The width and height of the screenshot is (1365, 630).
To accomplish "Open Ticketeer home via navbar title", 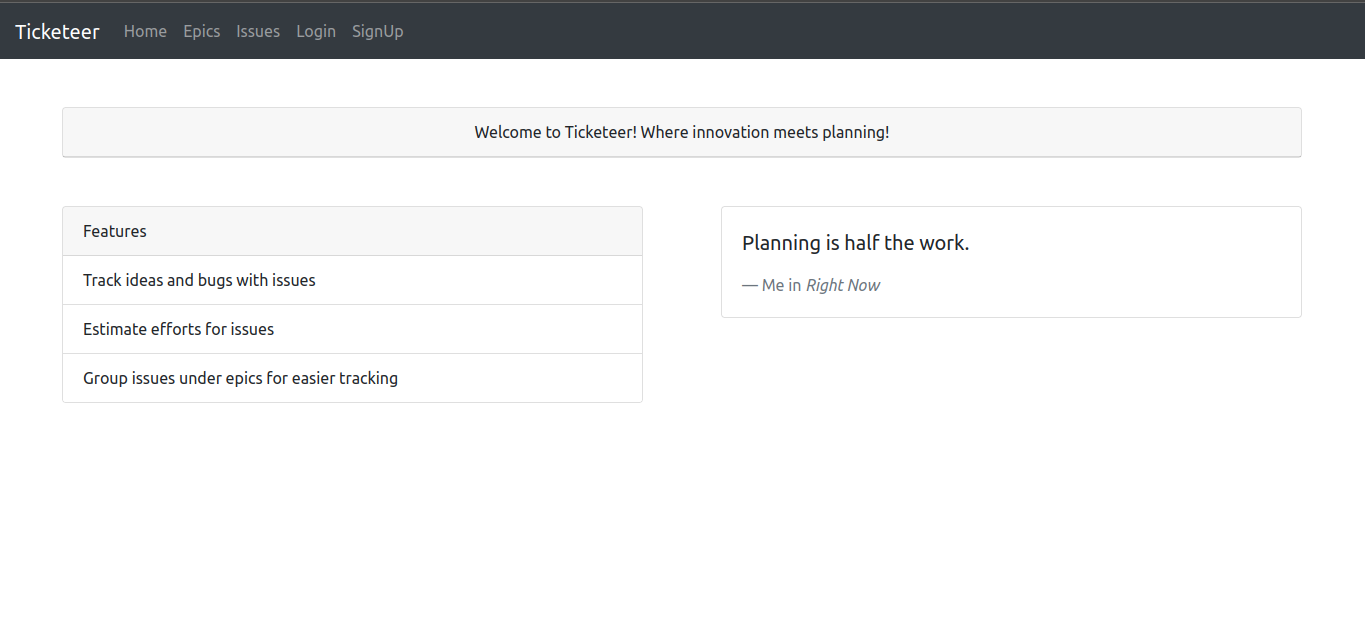I will point(57,31).
